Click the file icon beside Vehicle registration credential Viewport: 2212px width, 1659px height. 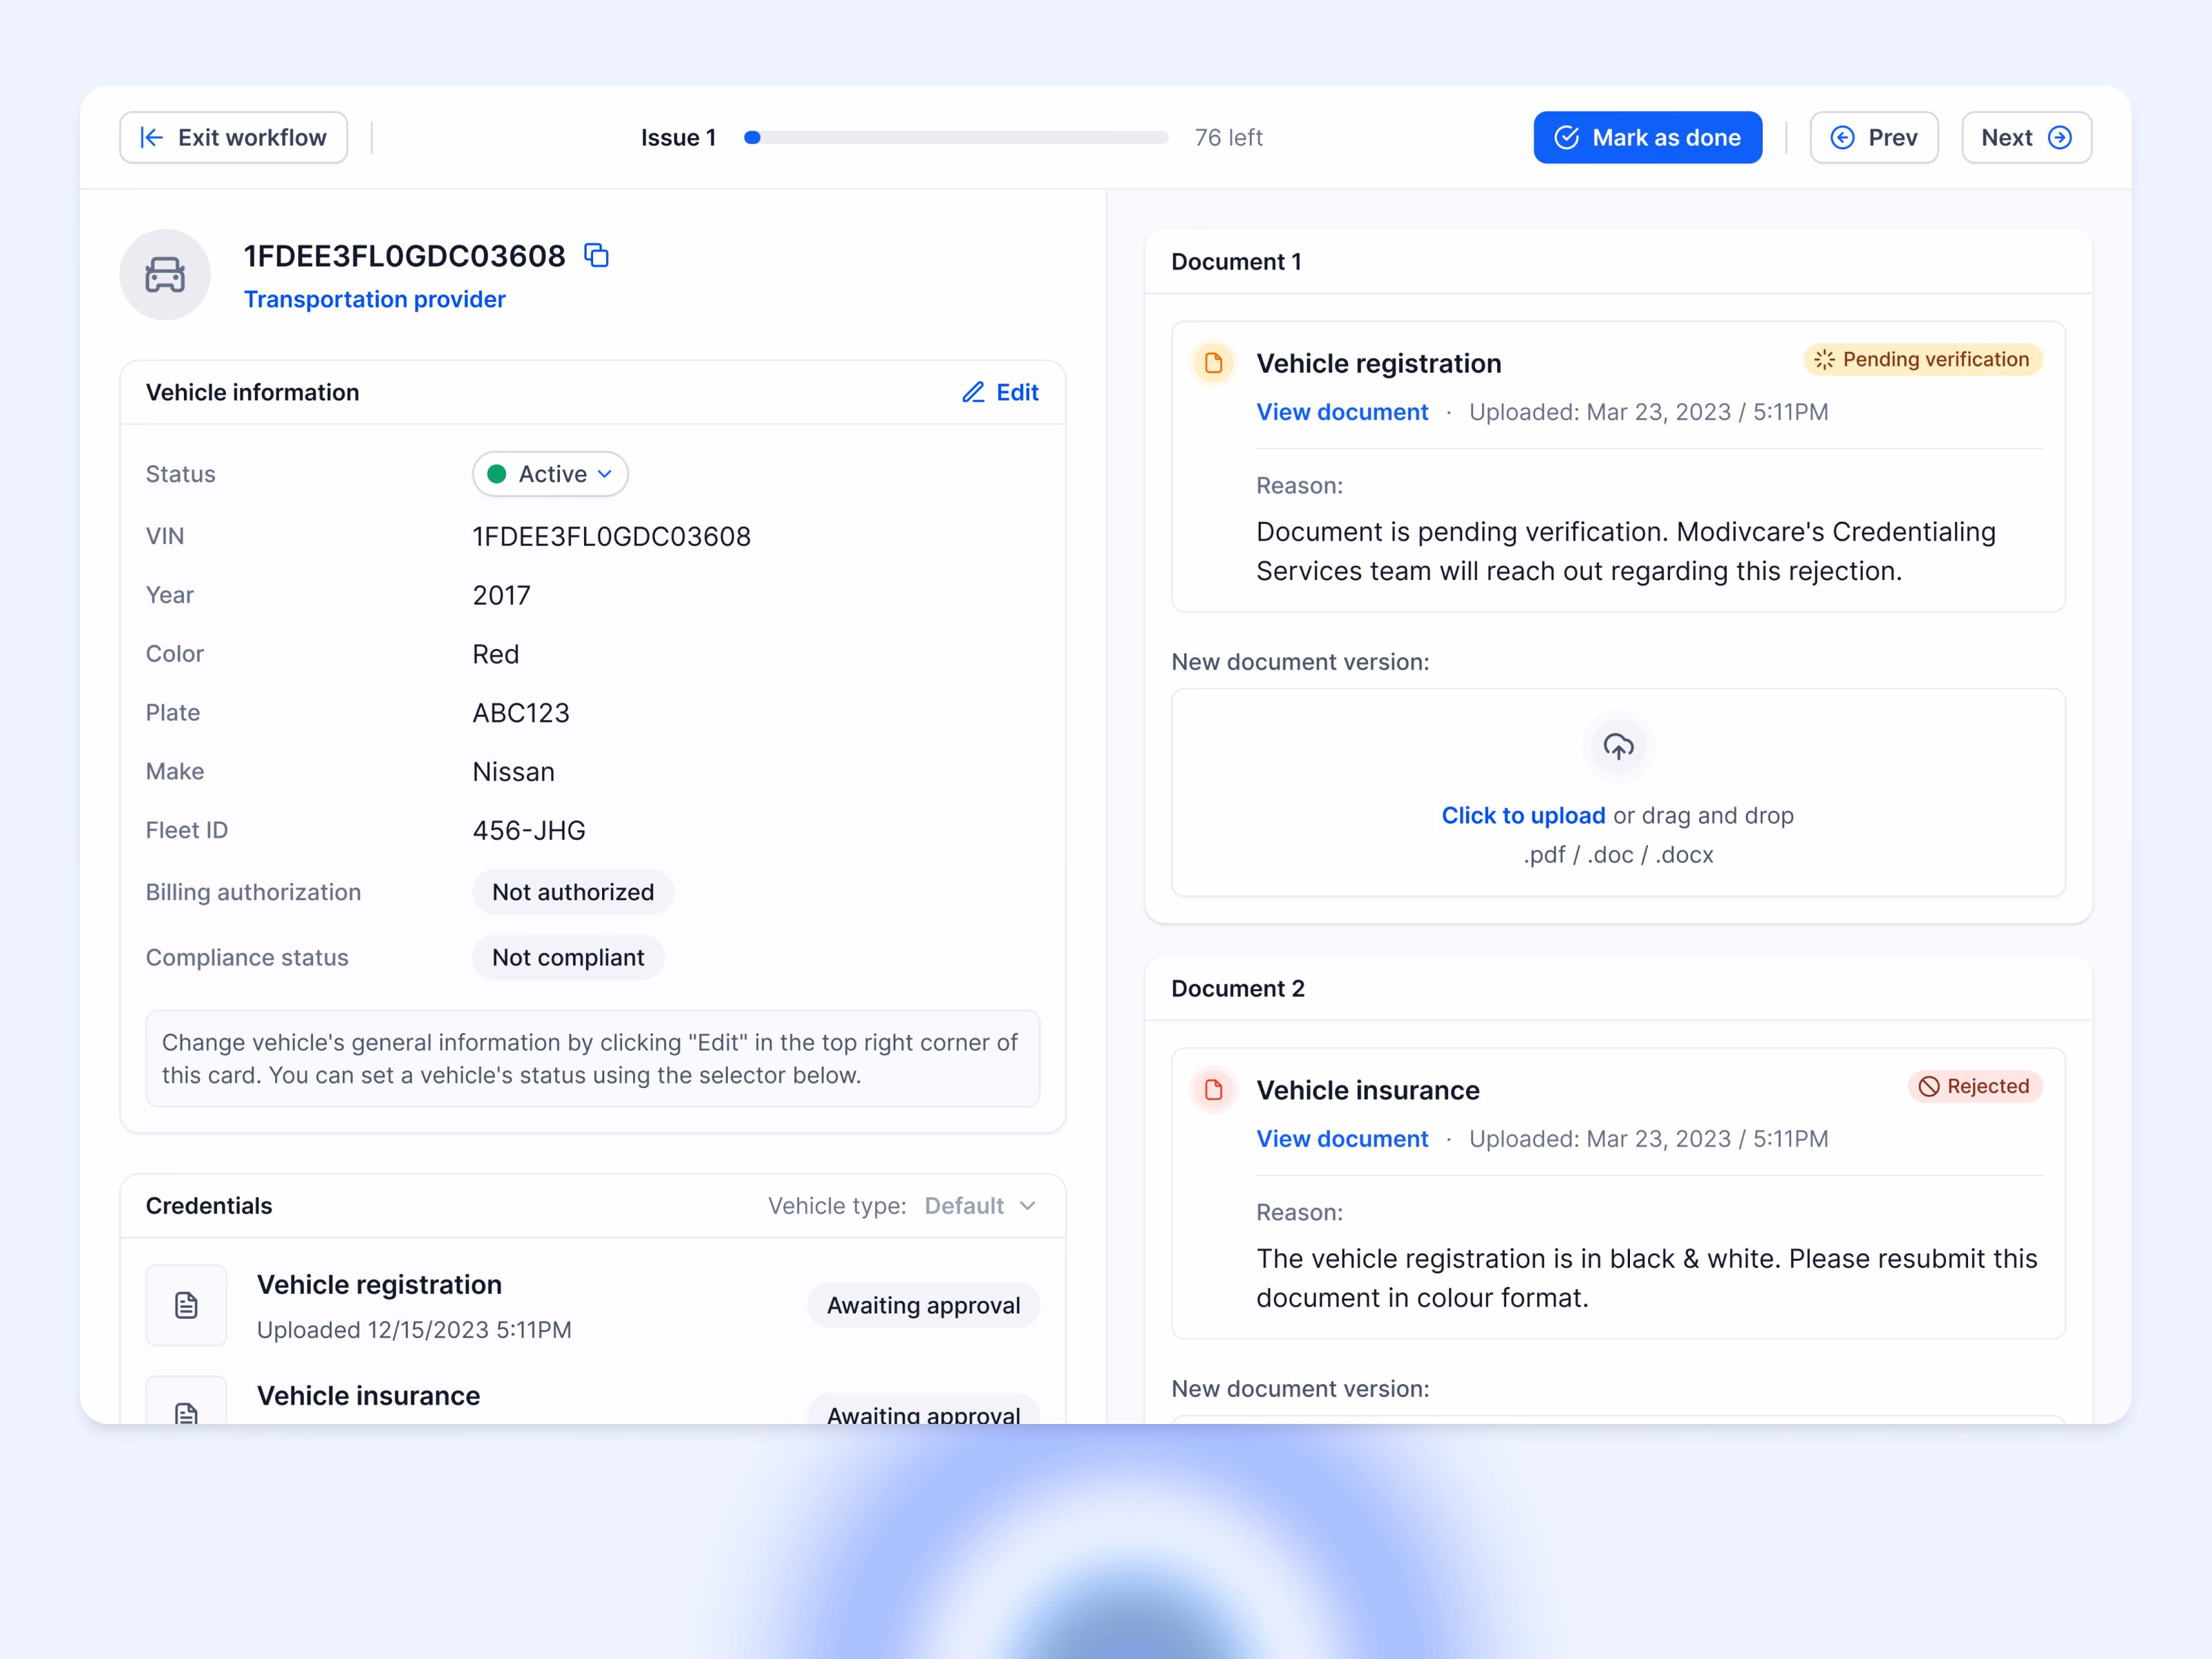coord(186,1305)
